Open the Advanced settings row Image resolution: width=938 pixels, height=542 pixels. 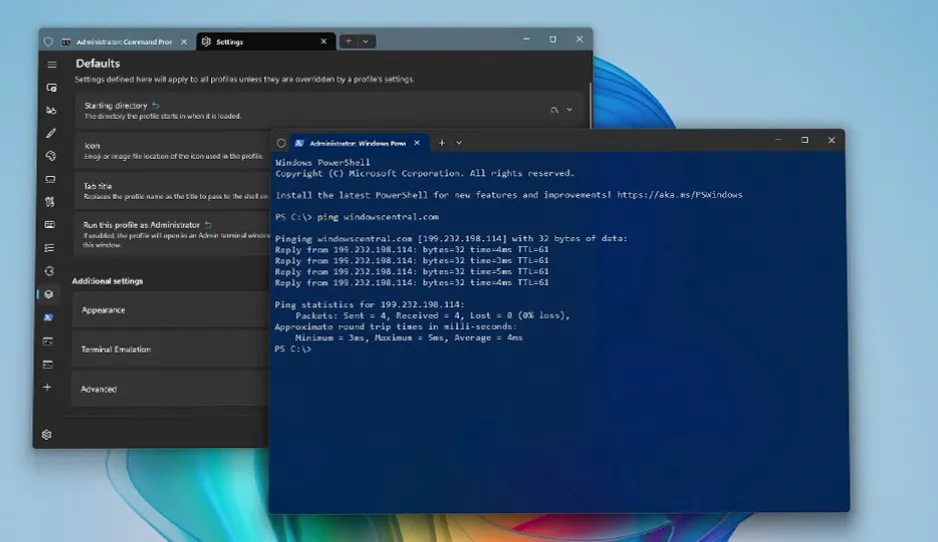(x=169, y=389)
